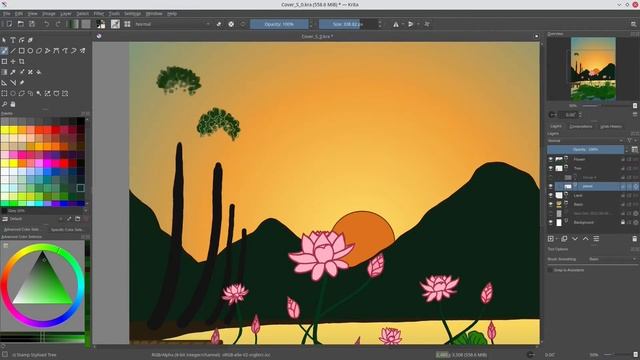Click the Undo arrow in the toolbar
The width and height of the screenshot is (640, 360).
coord(47,24)
